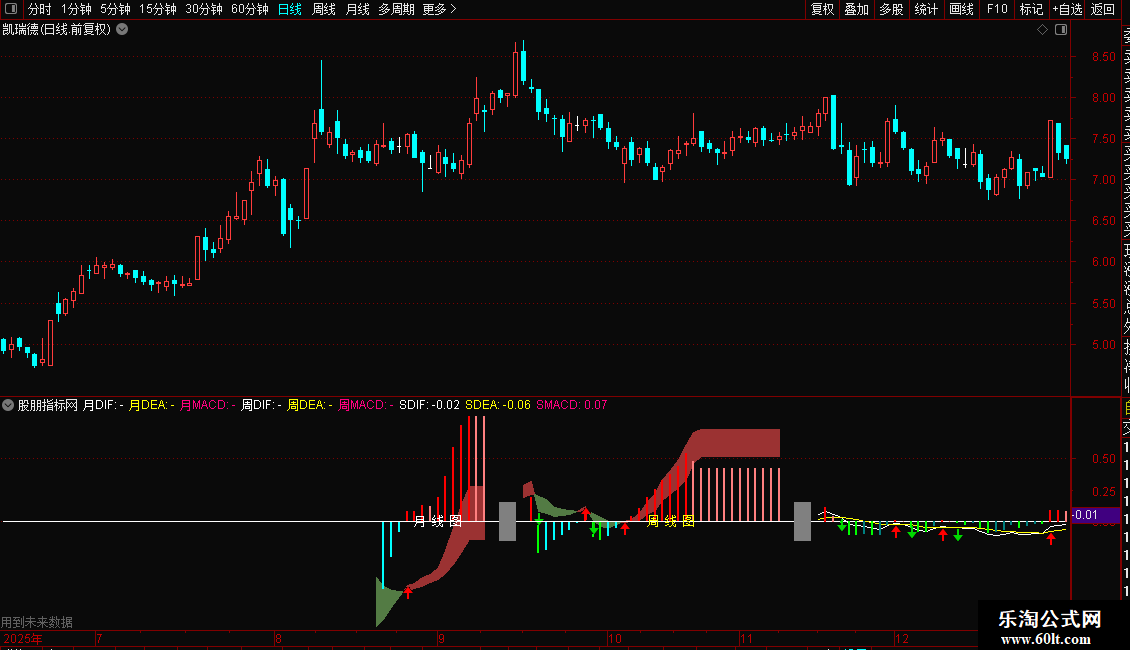Click the diamond icon in chart header
1130x650 pixels.
coord(1042,30)
